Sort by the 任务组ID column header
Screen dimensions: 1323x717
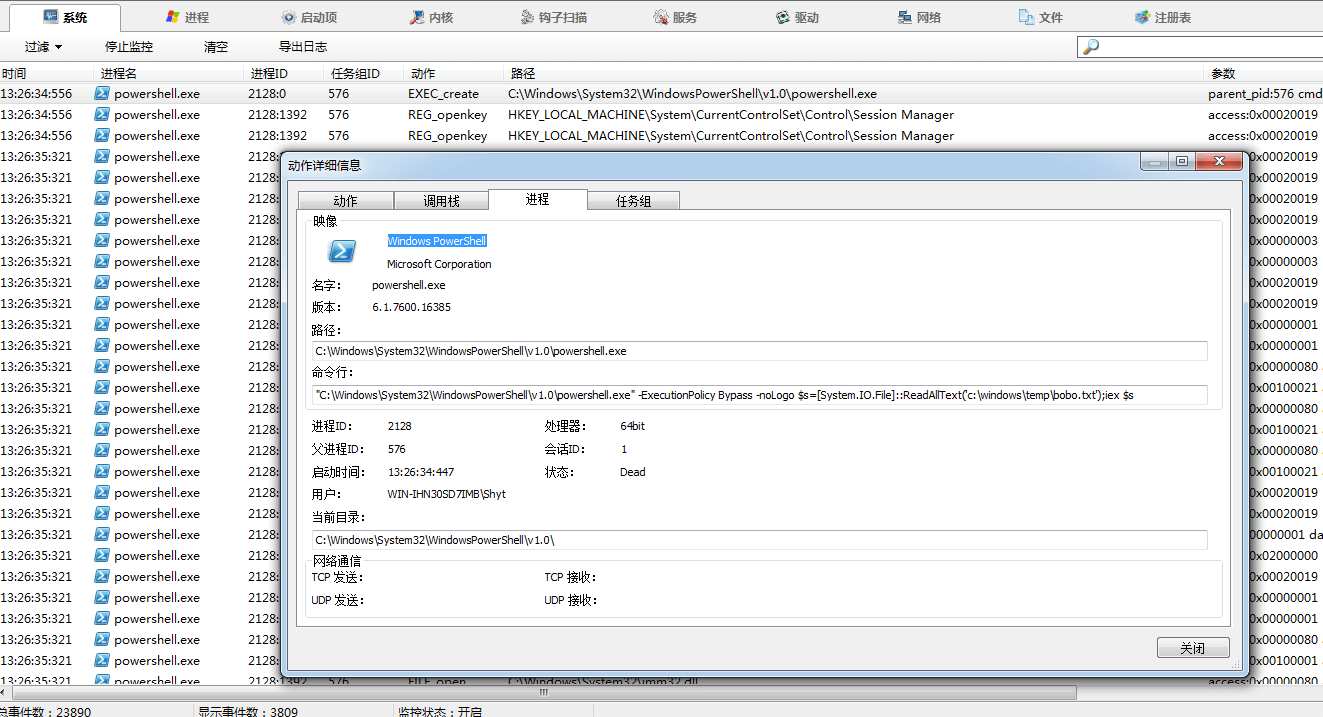click(365, 73)
